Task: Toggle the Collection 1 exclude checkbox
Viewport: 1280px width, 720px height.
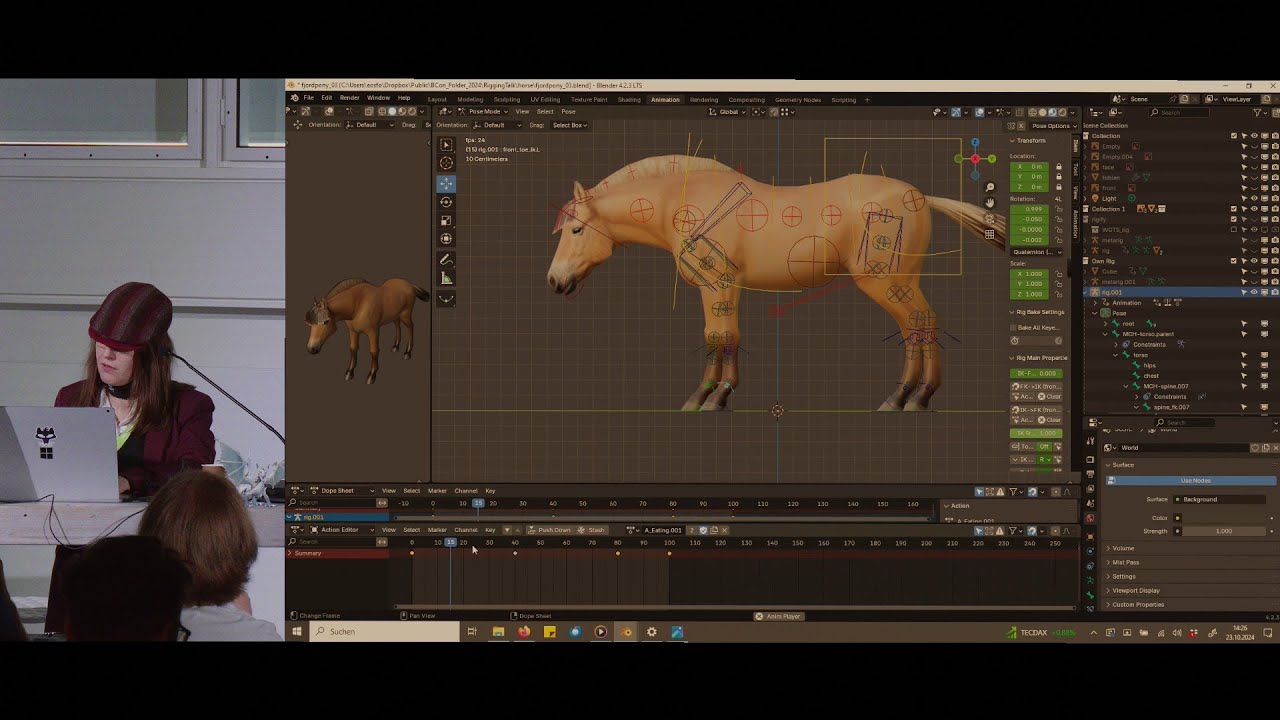Action: click(x=1233, y=209)
